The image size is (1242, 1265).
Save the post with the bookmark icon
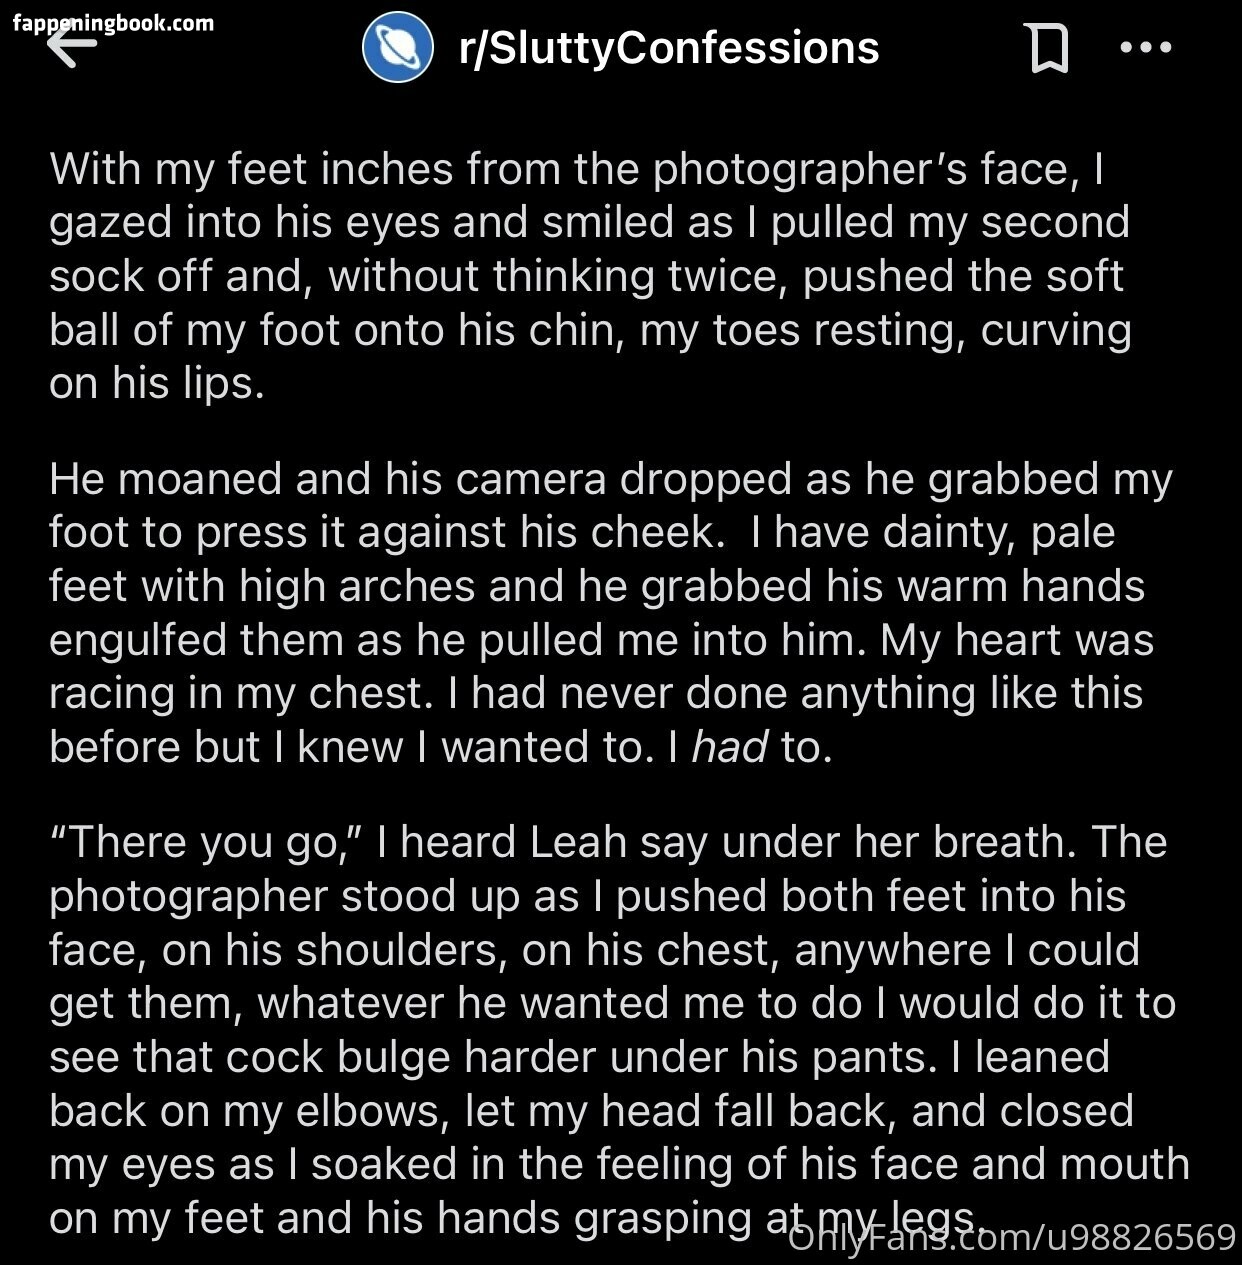[x=1048, y=48]
